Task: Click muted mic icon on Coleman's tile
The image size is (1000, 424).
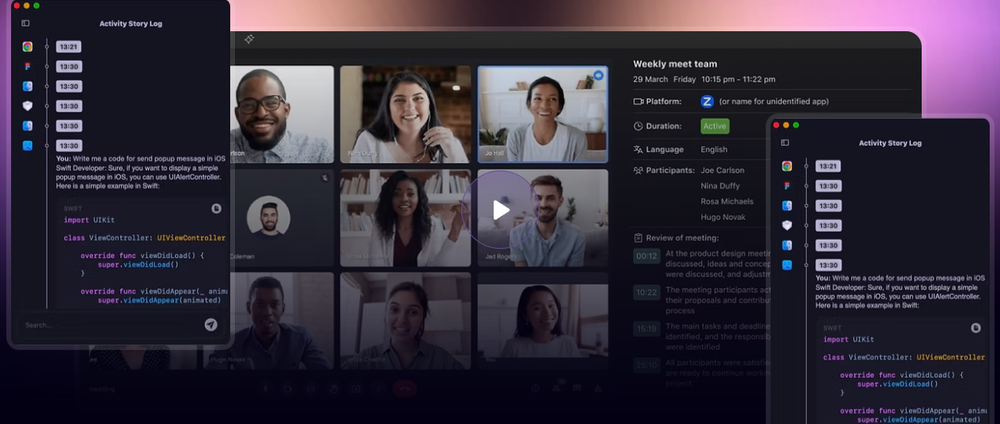Action: click(x=325, y=178)
